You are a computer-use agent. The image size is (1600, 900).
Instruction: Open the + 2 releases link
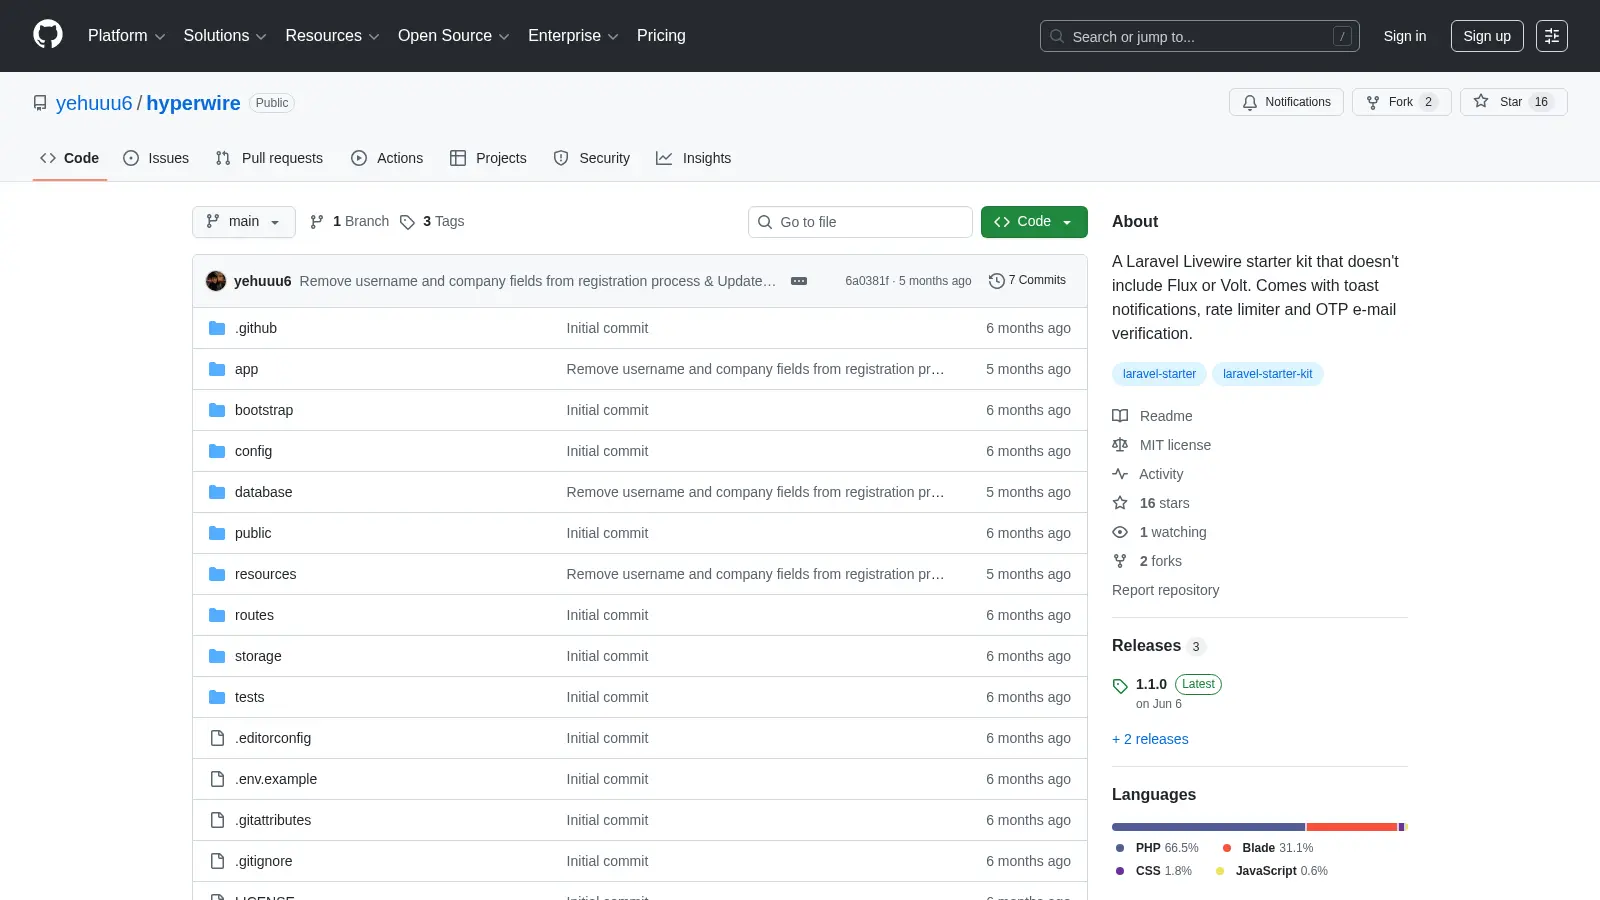click(1150, 739)
